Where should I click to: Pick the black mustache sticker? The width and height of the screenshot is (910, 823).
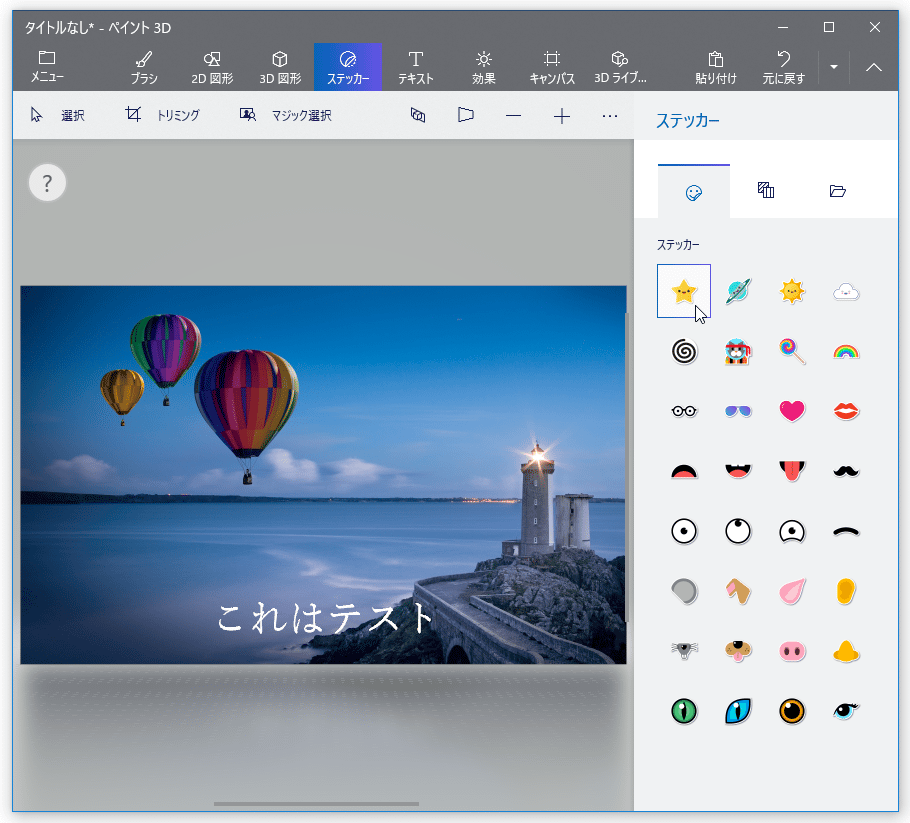pyautogui.click(x=846, y=471)
